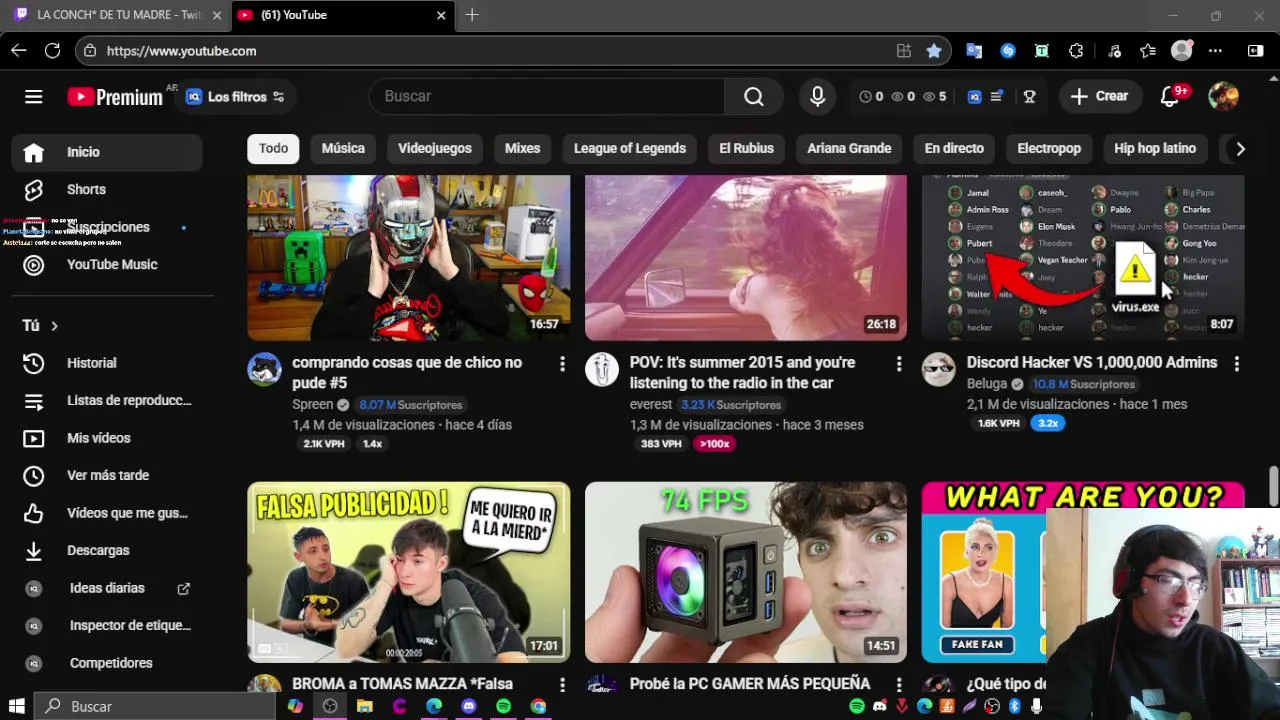The height and width of the screenshot is (720, 1280).
Task: Click the search magnifier button
Action: 754,96
